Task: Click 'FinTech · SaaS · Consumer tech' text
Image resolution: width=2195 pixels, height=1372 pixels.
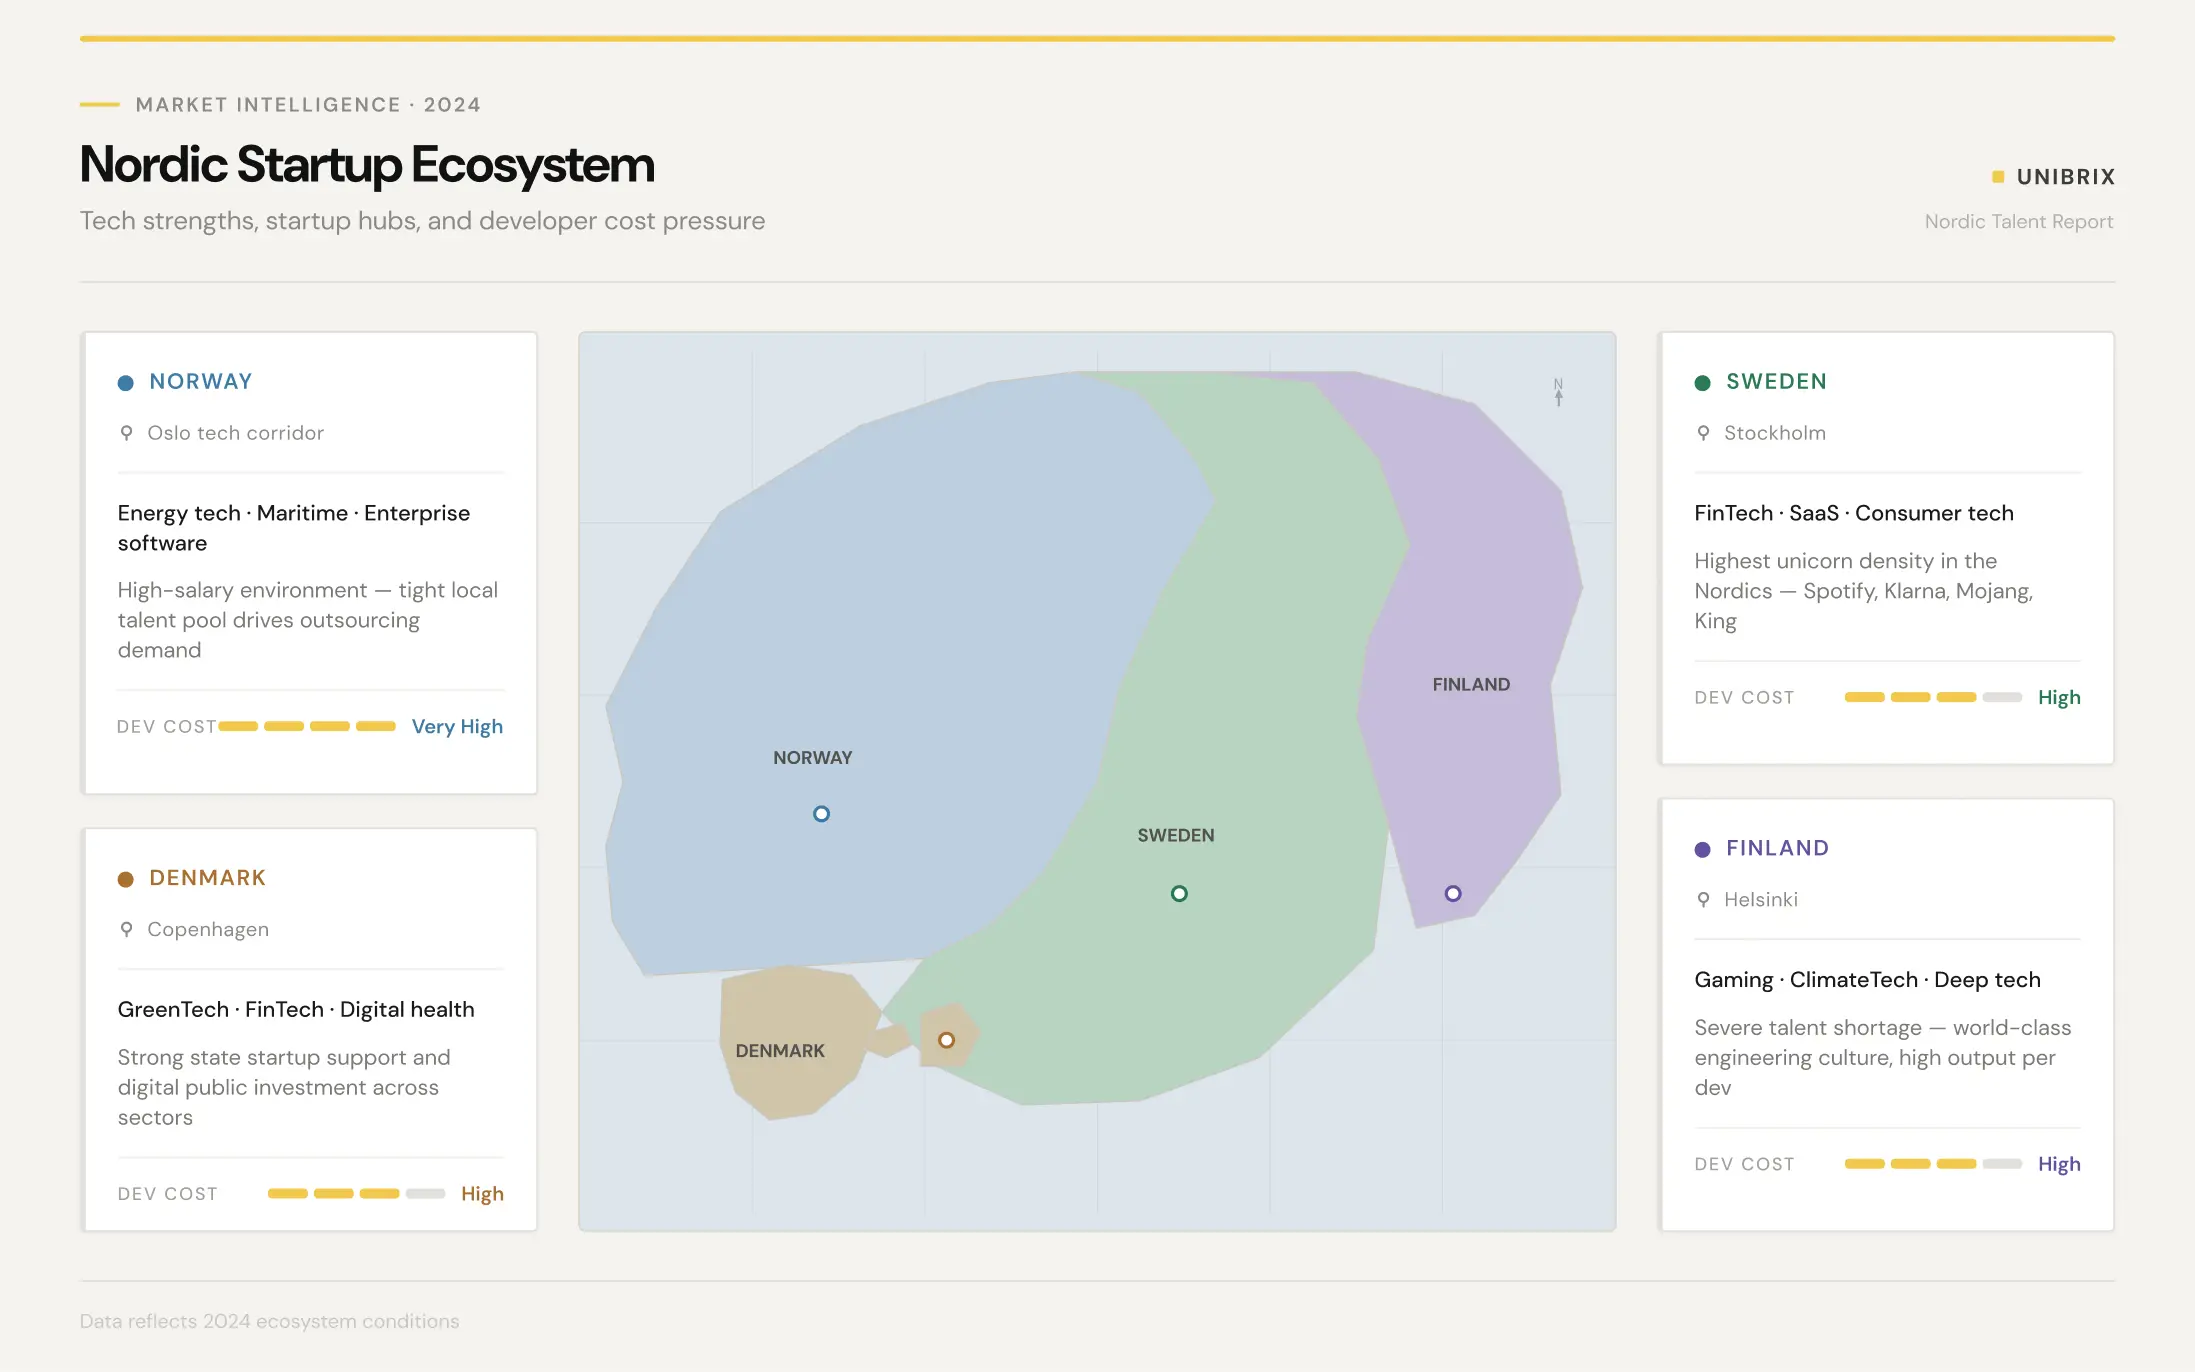Action: [1854, 513]
